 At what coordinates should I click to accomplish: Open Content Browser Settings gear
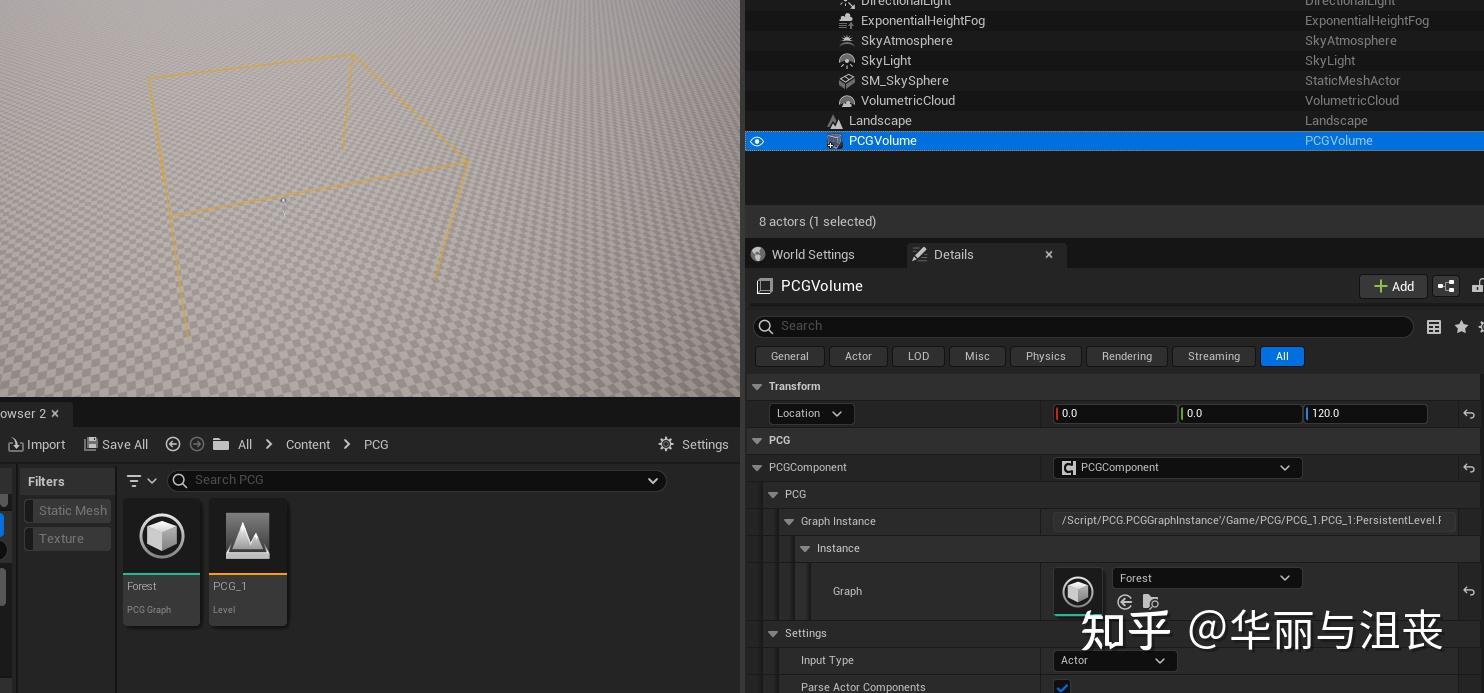(x=694, y=444)
